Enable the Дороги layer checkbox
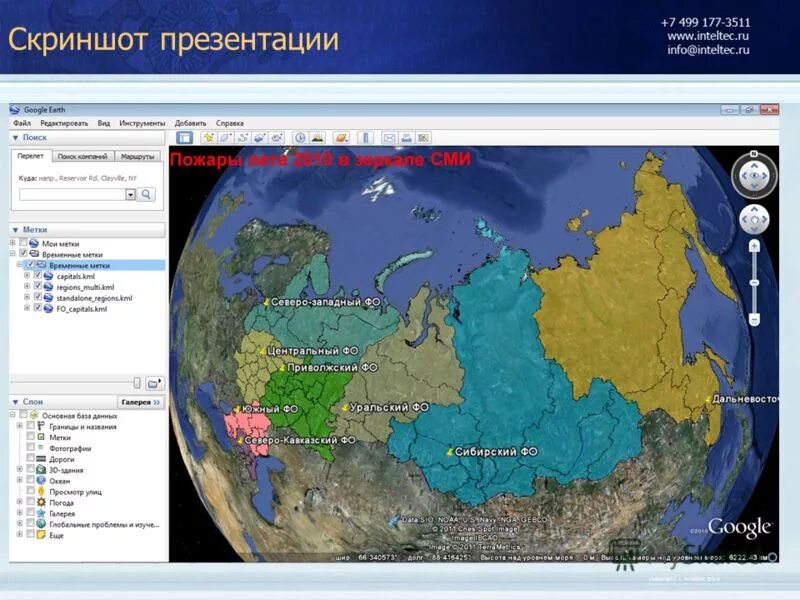This screenshot has width=800, height=600. coord(31,458)
